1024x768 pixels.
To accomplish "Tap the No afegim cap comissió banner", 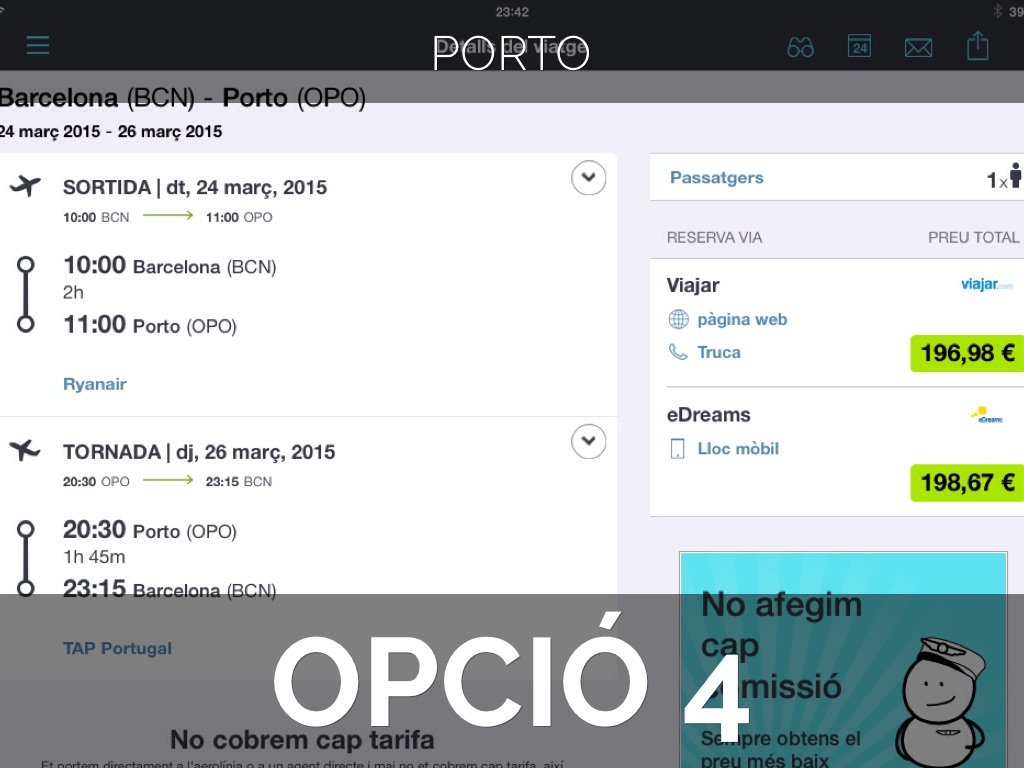I will 842,660.
